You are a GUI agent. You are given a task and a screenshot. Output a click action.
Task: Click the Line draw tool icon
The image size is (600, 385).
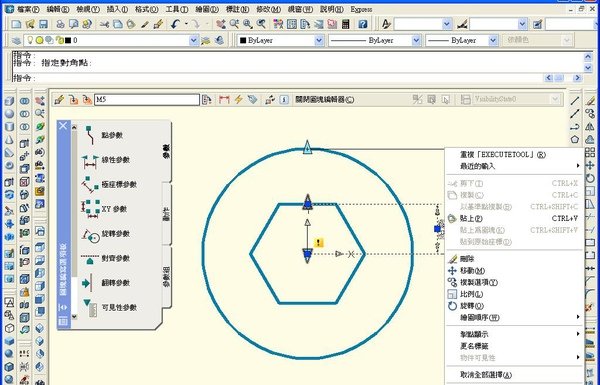point(574,101)
